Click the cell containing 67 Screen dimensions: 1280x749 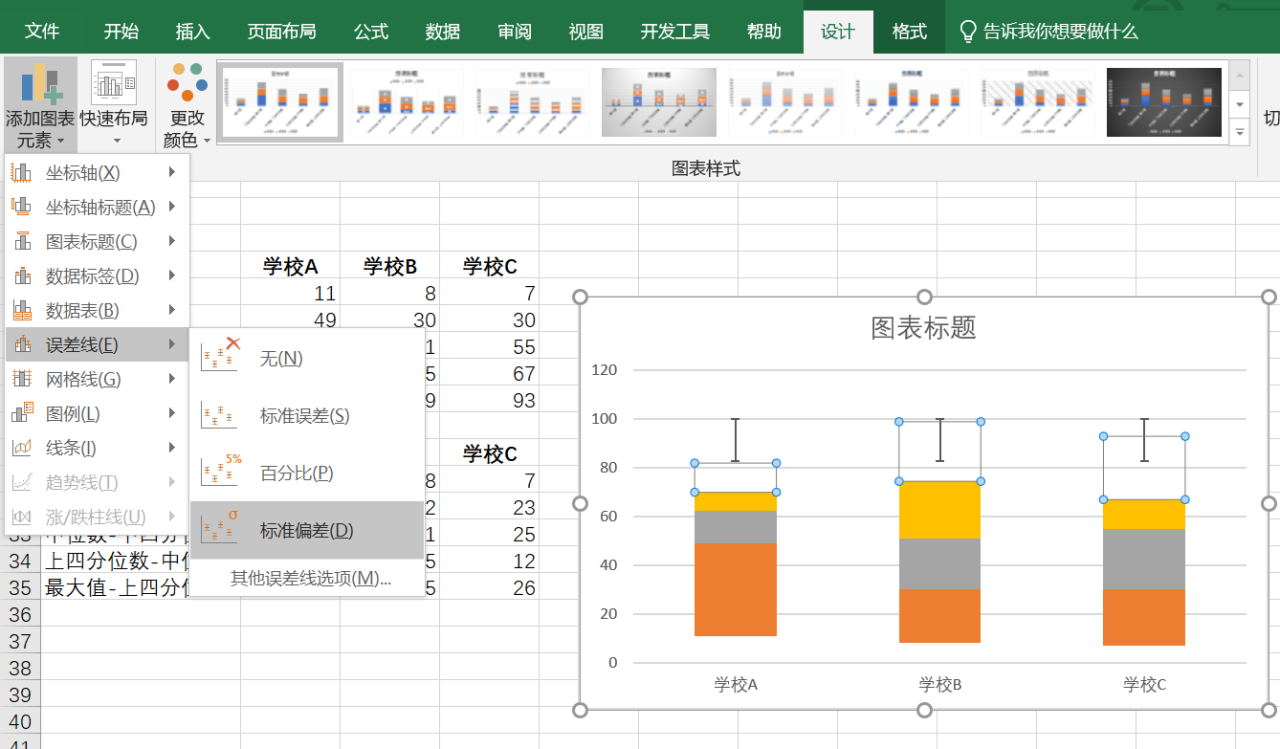pyautogui.click(x=489, y=374)
